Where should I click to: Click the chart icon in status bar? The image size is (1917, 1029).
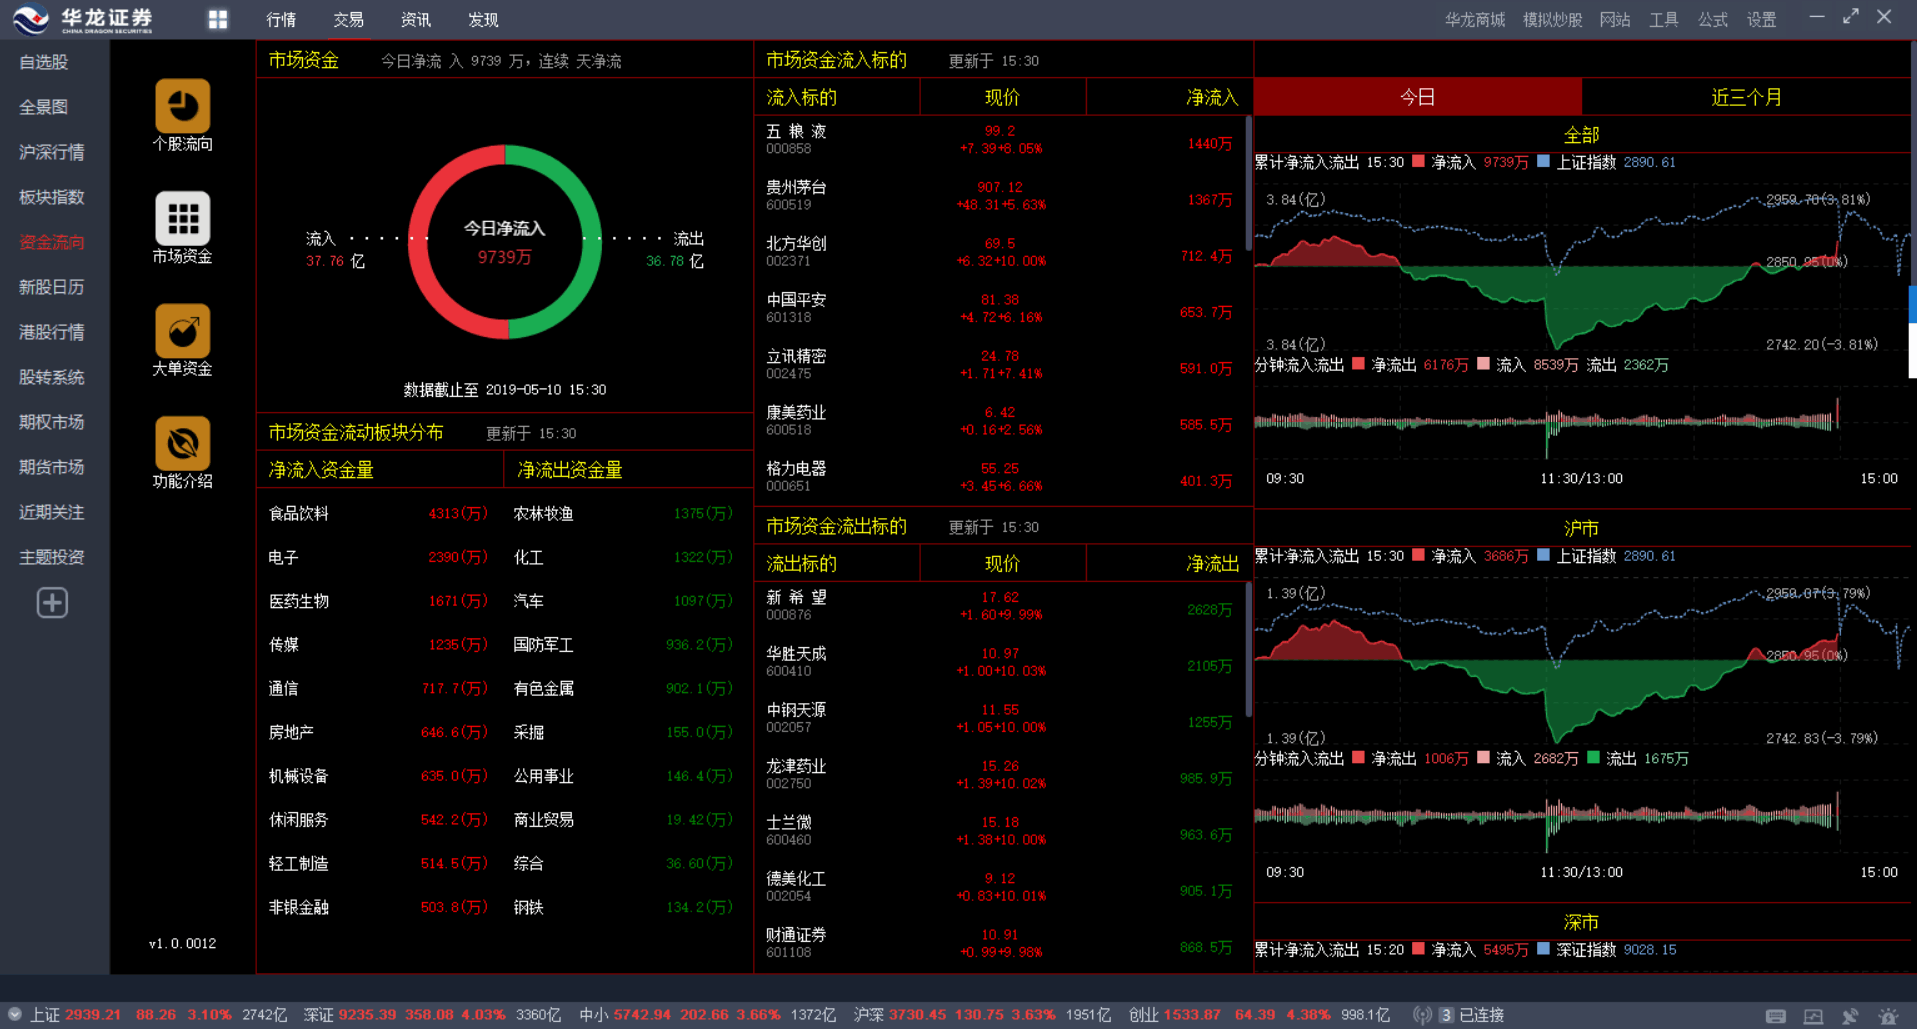point(1813,1015)
